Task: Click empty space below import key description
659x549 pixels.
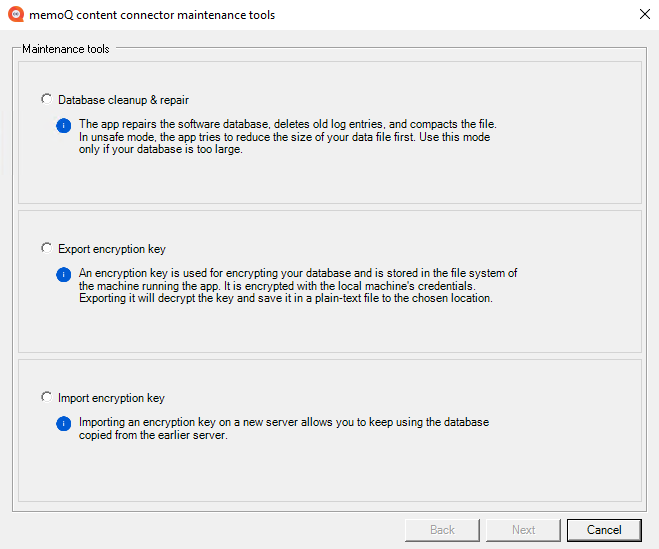Action: pos(330,470)
